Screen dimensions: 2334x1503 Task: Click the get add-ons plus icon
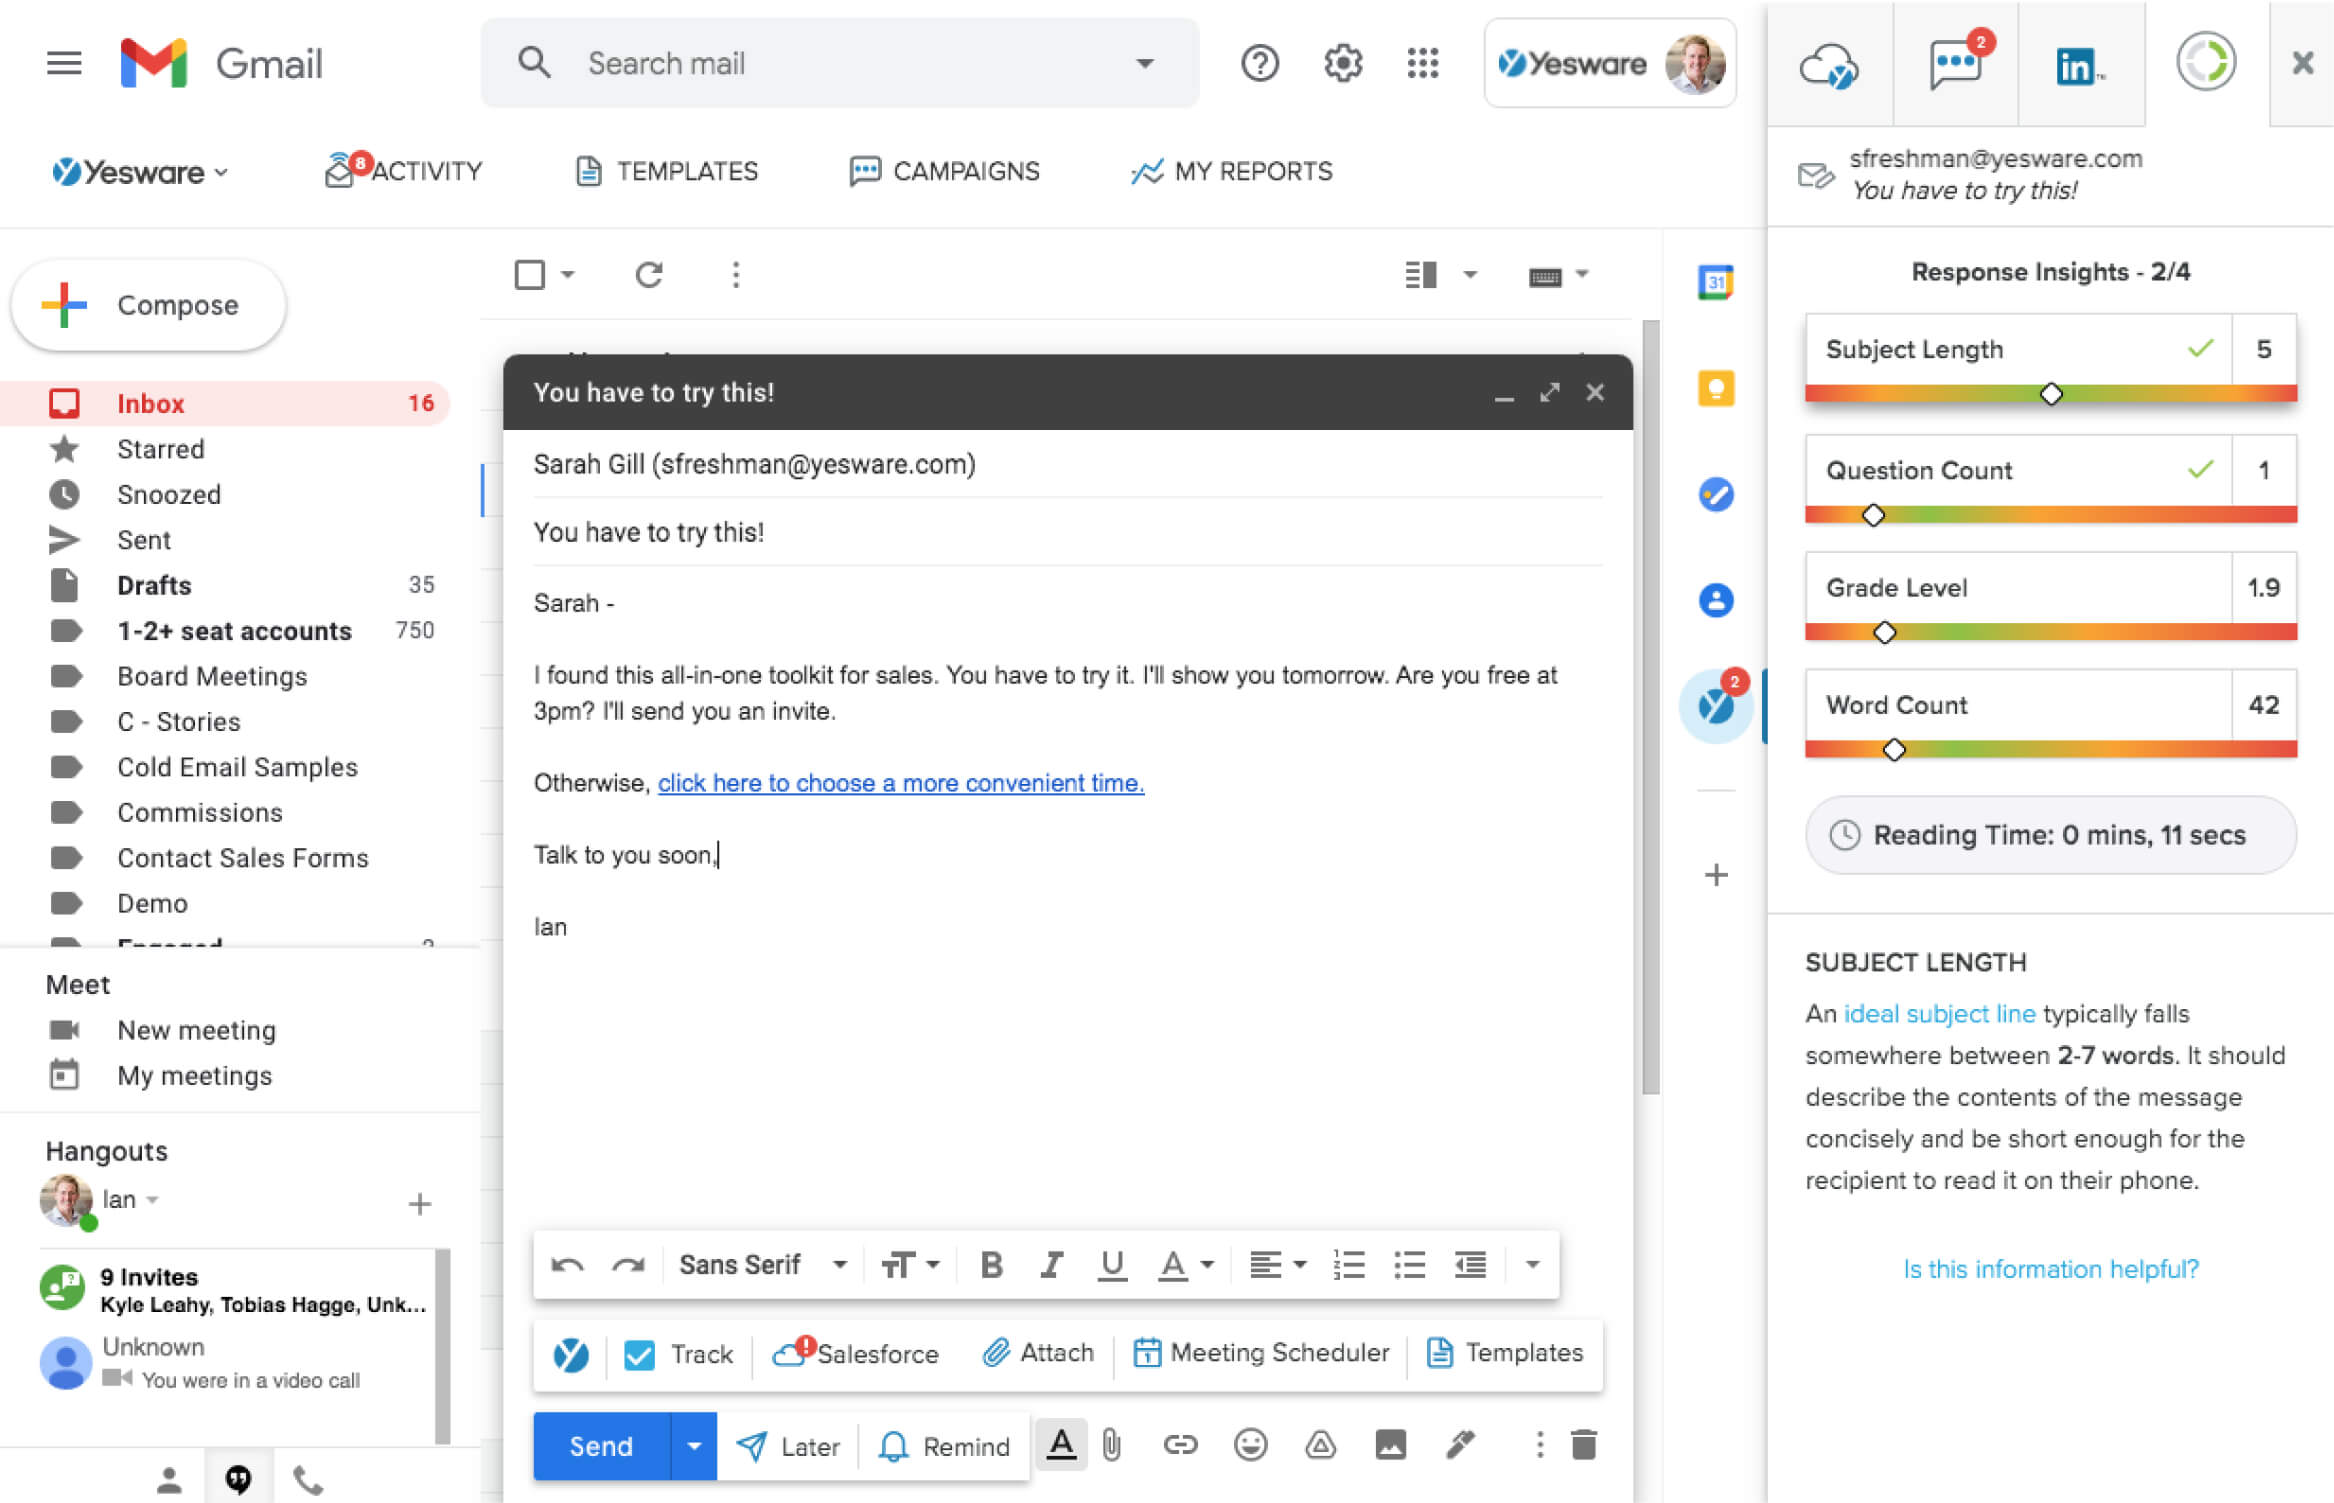(1716, 875)
